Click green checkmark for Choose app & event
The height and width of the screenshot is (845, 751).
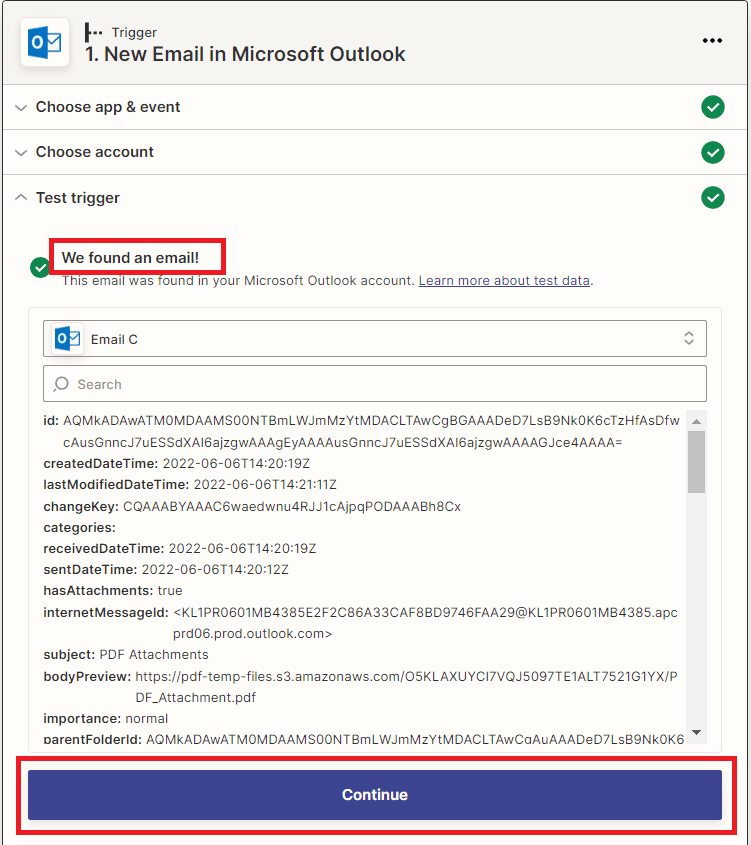click(x=712, y=107)
